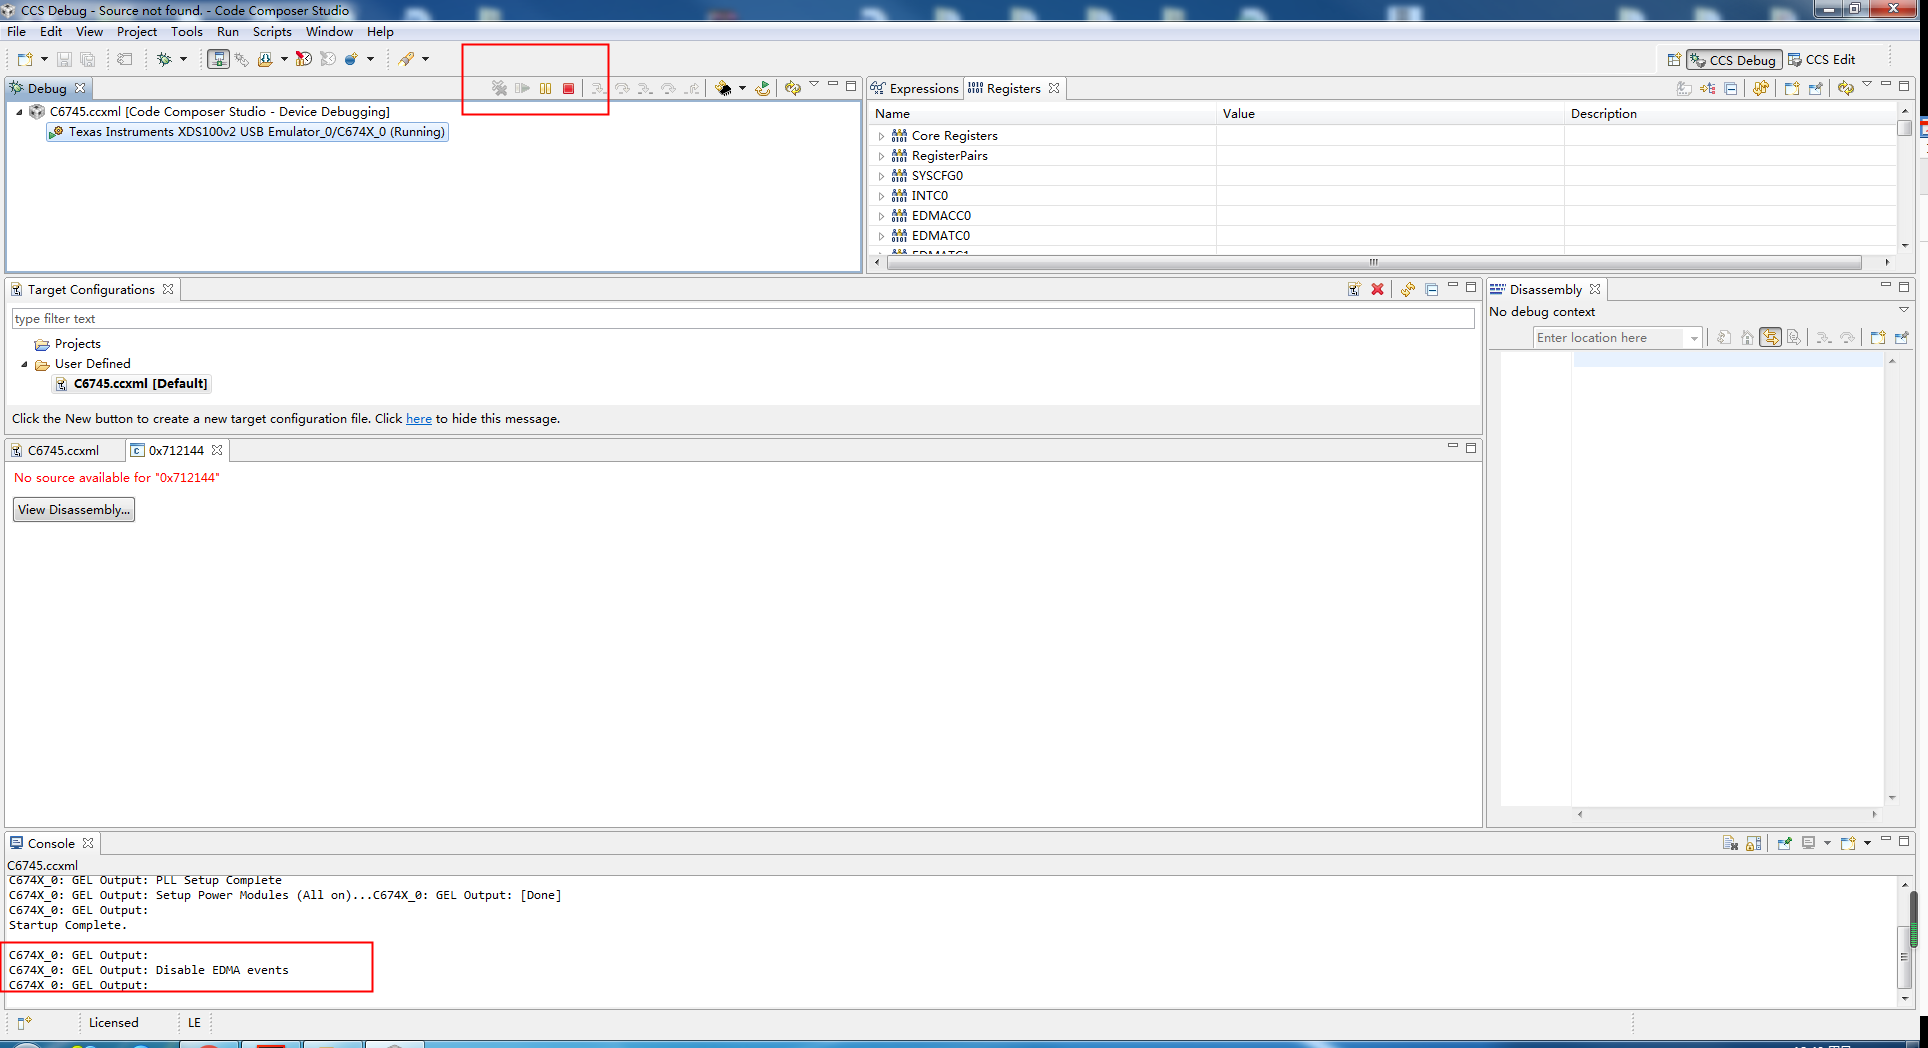Click continuous refresh in Registers view
This screenshot has width=1928, height=1048.
(x=1761, y=88)
